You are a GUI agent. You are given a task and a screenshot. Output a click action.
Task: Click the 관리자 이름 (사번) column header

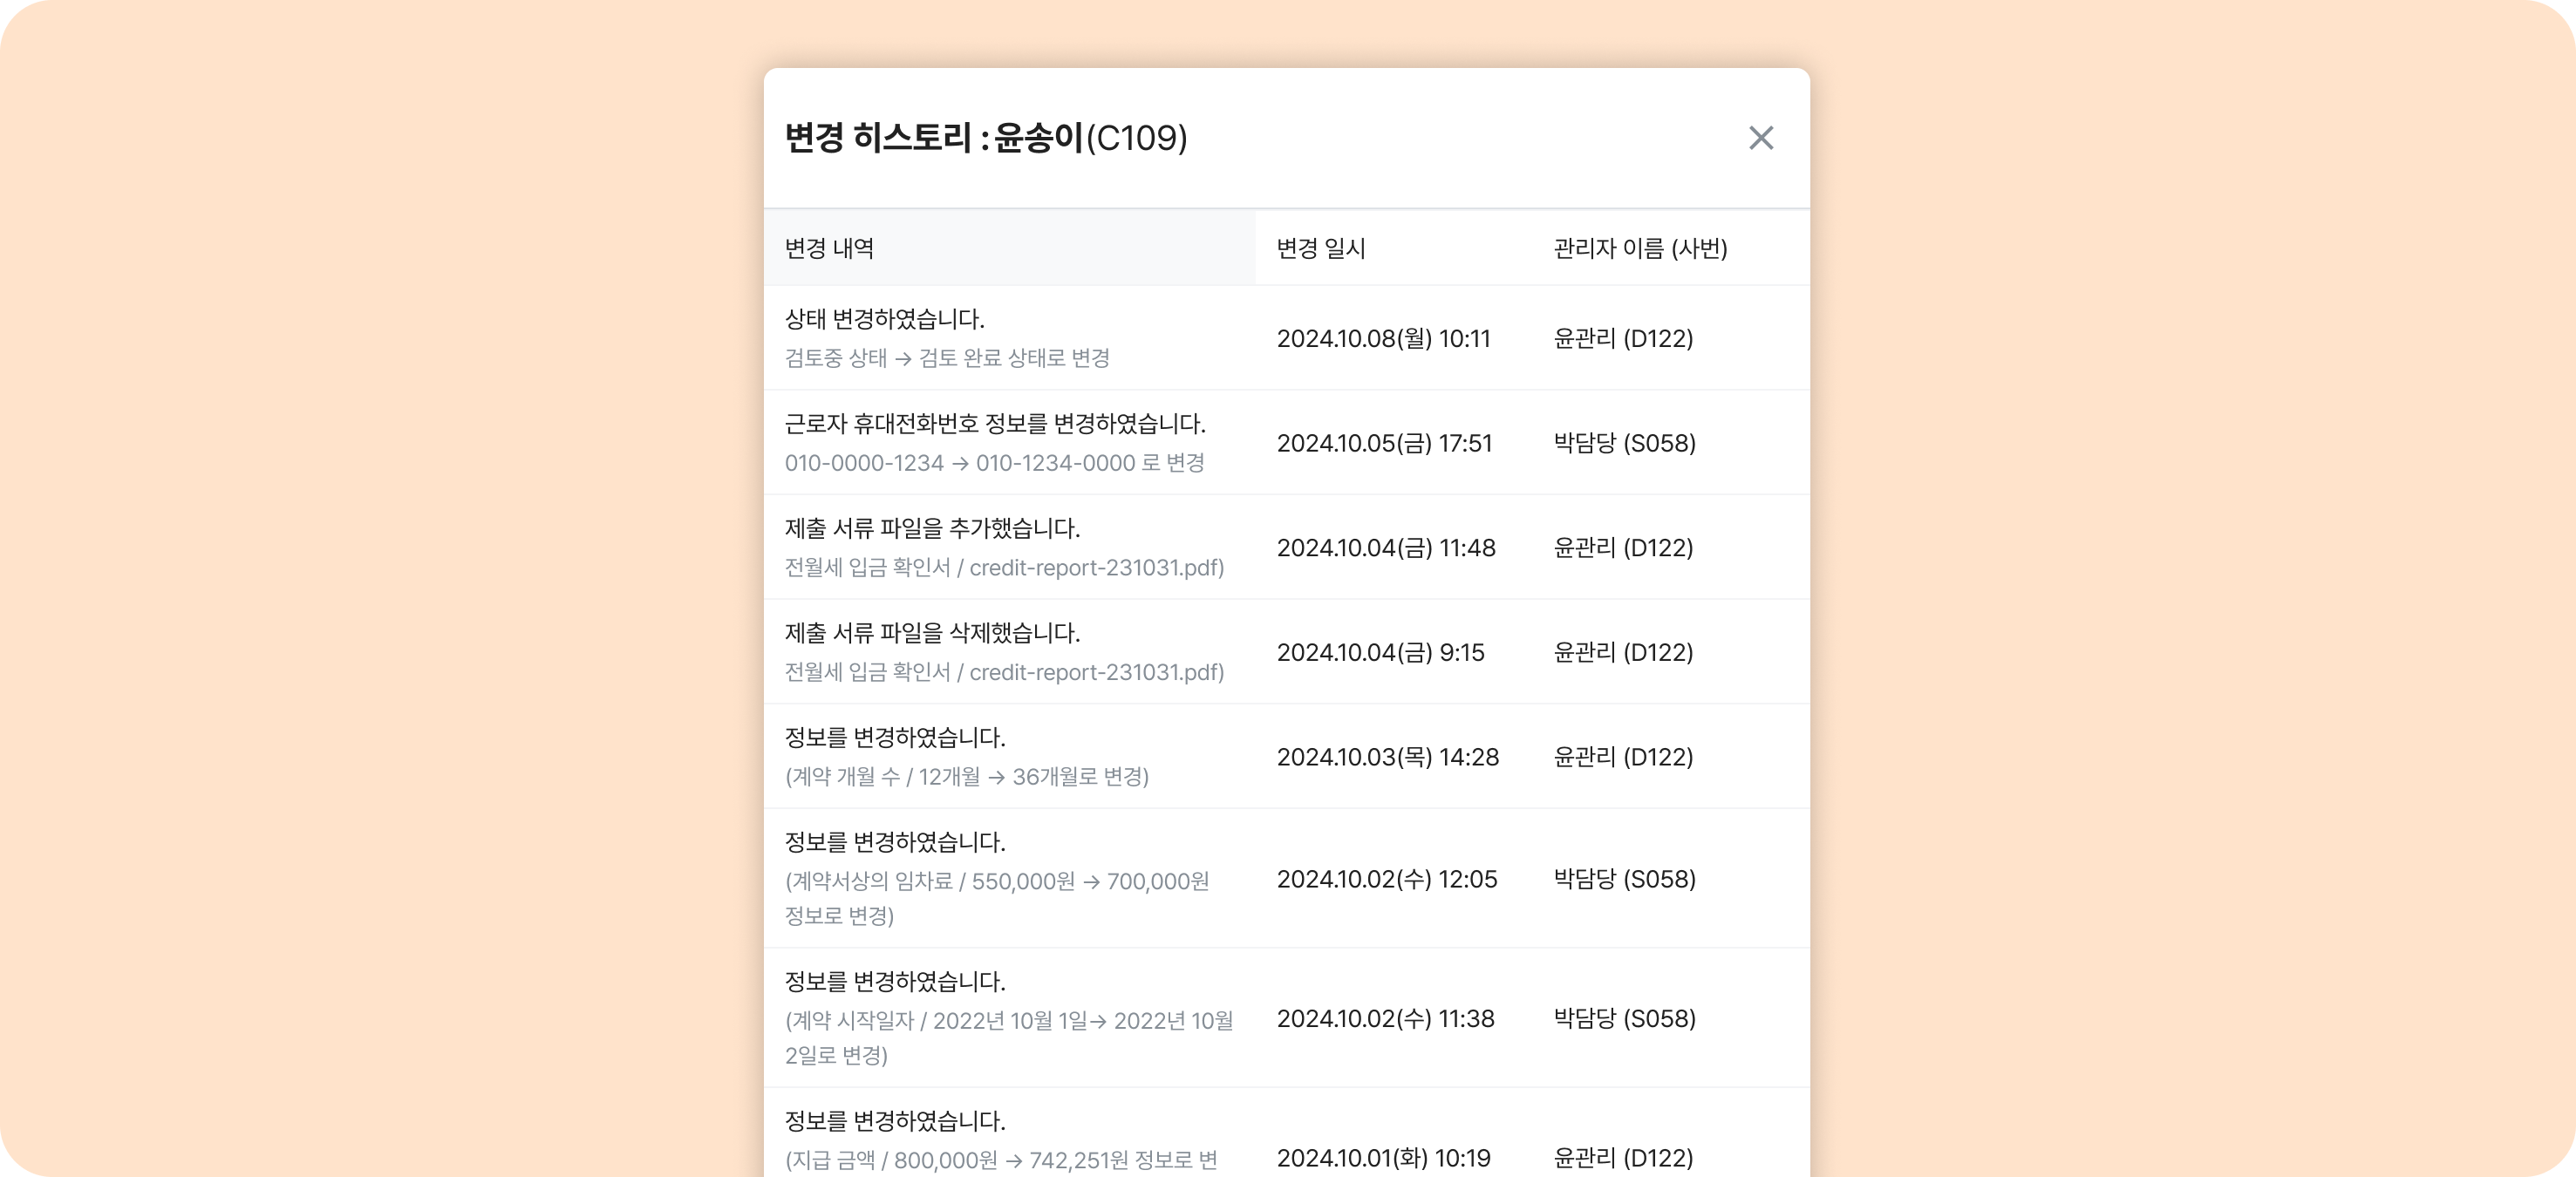click(1639, 248)
